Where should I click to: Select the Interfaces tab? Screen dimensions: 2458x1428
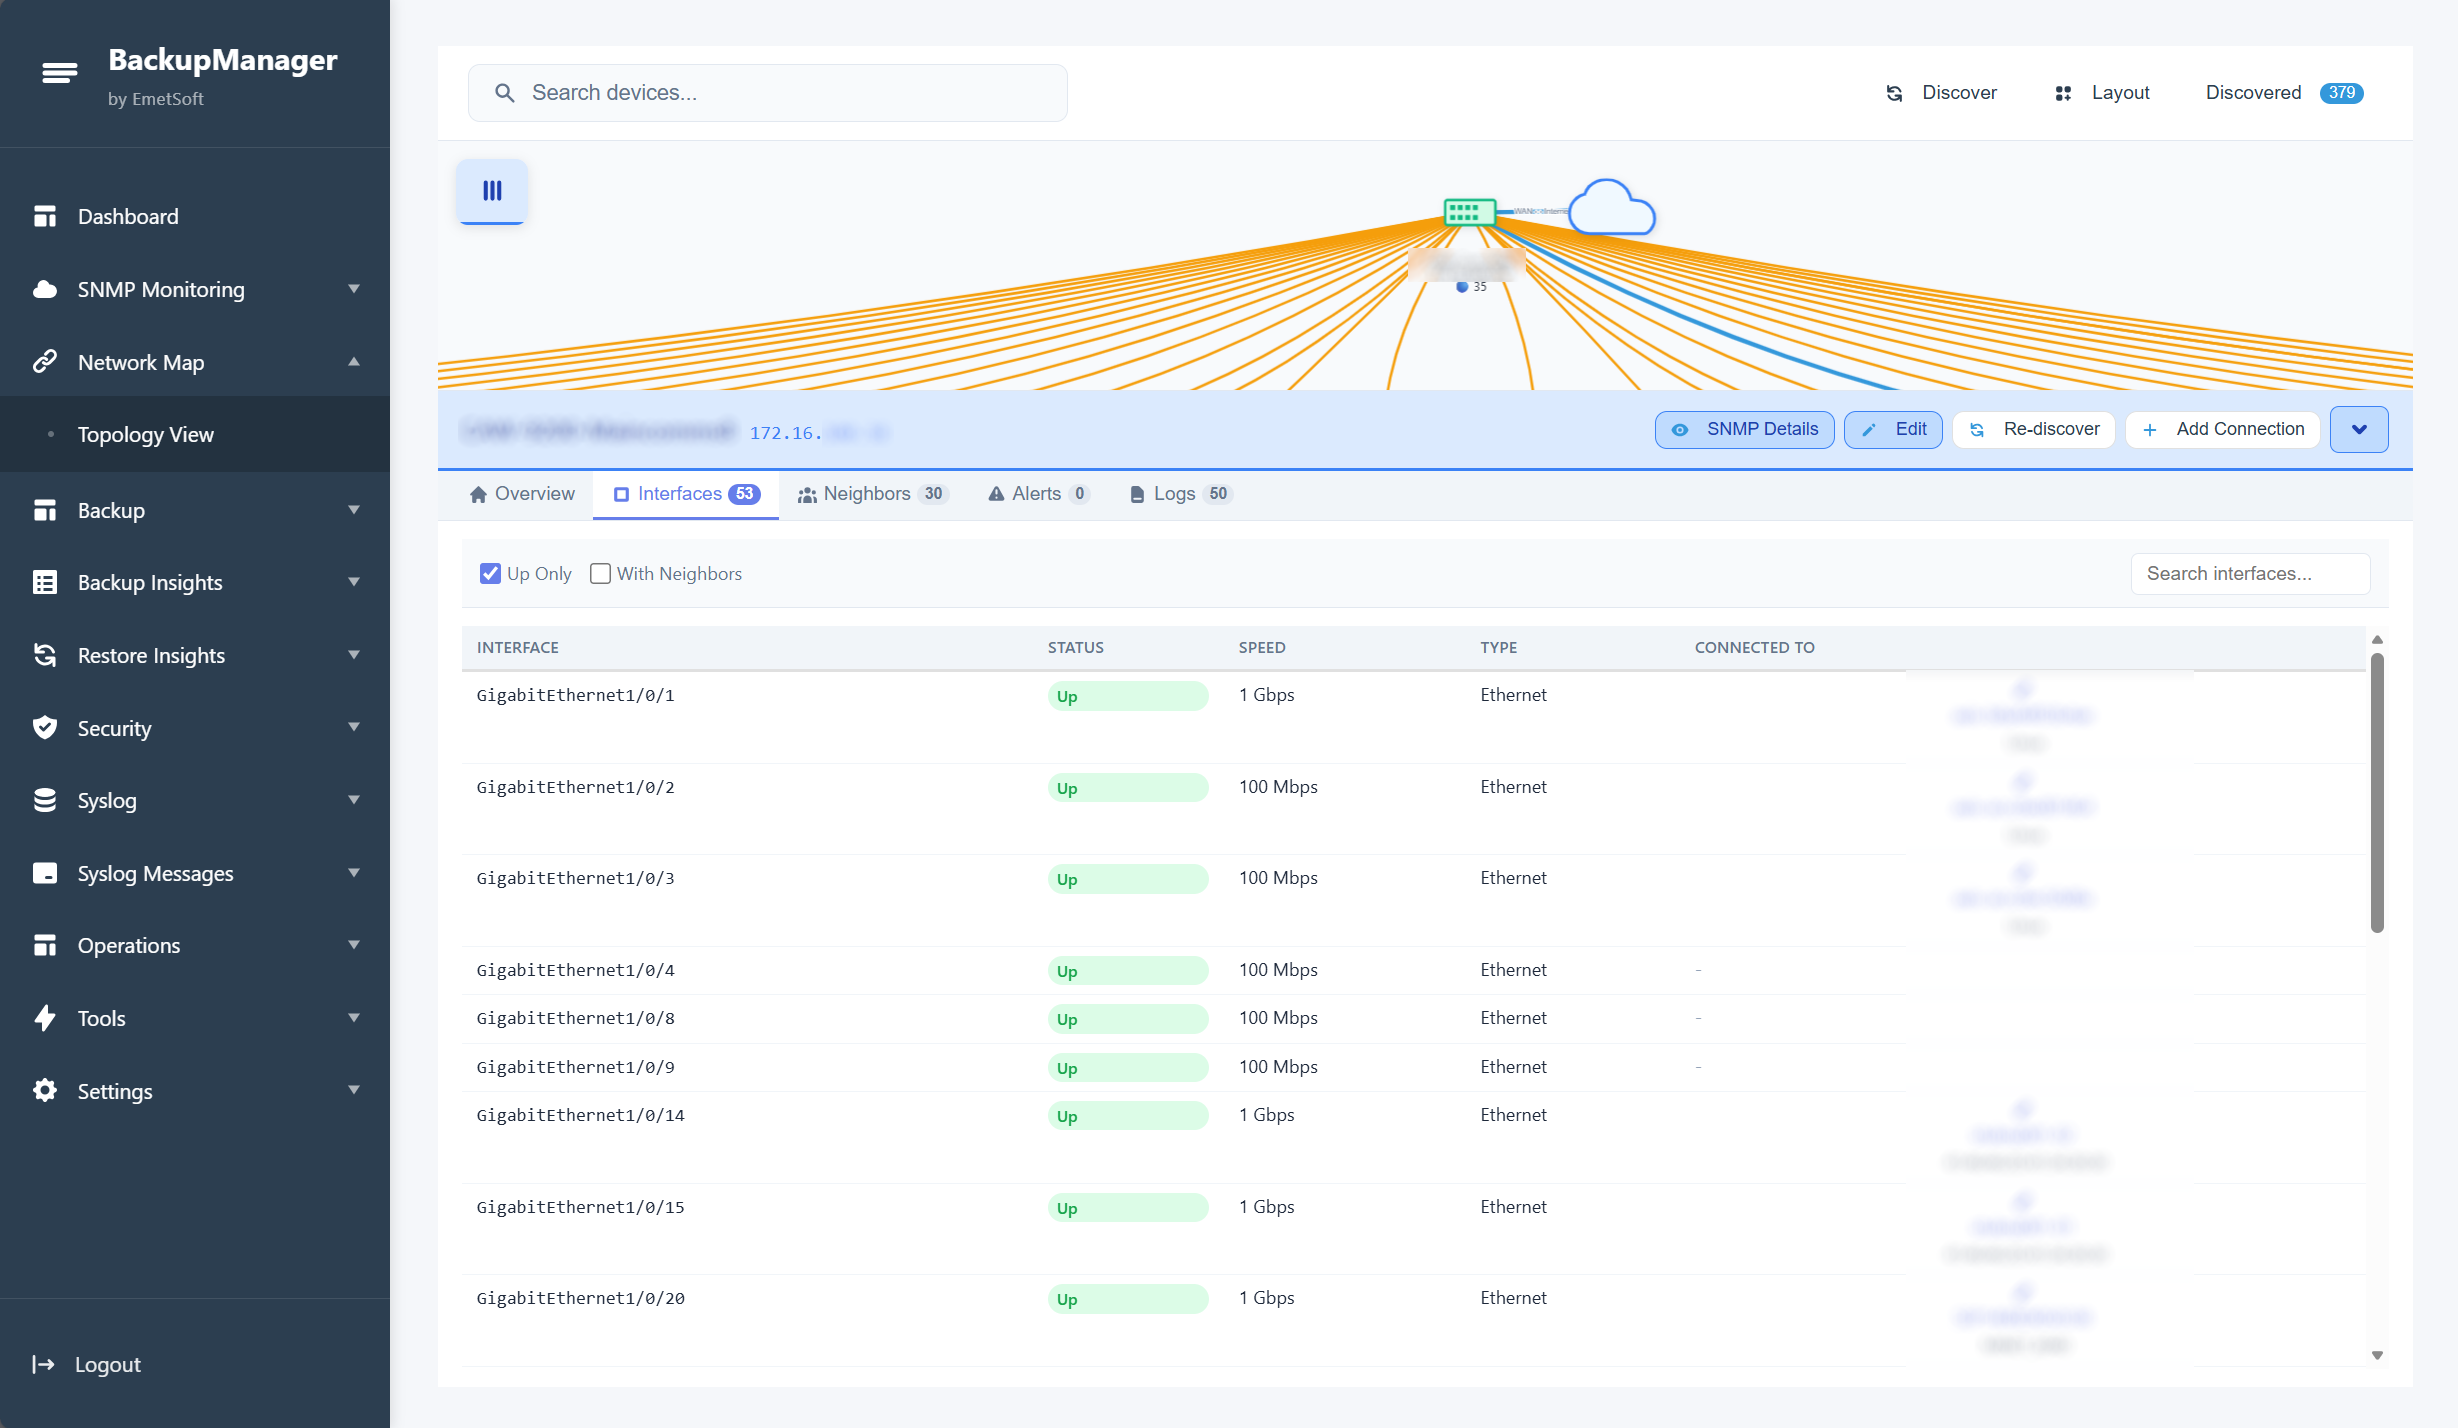click(686, 494)
